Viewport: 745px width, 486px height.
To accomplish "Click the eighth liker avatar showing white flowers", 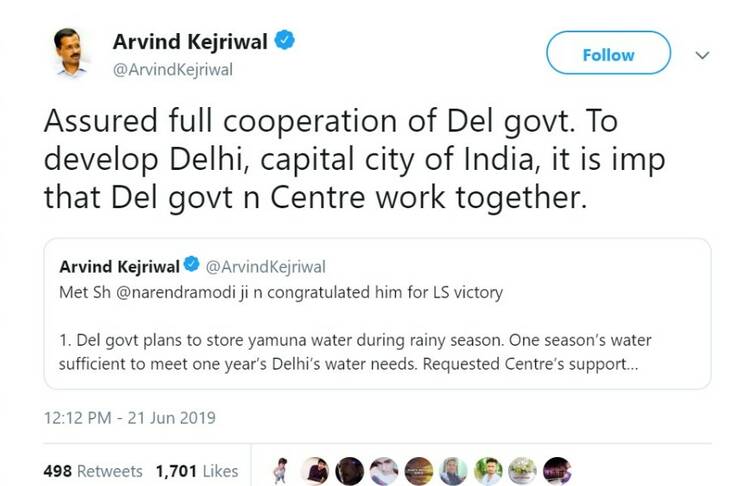I will coord(521,470).
